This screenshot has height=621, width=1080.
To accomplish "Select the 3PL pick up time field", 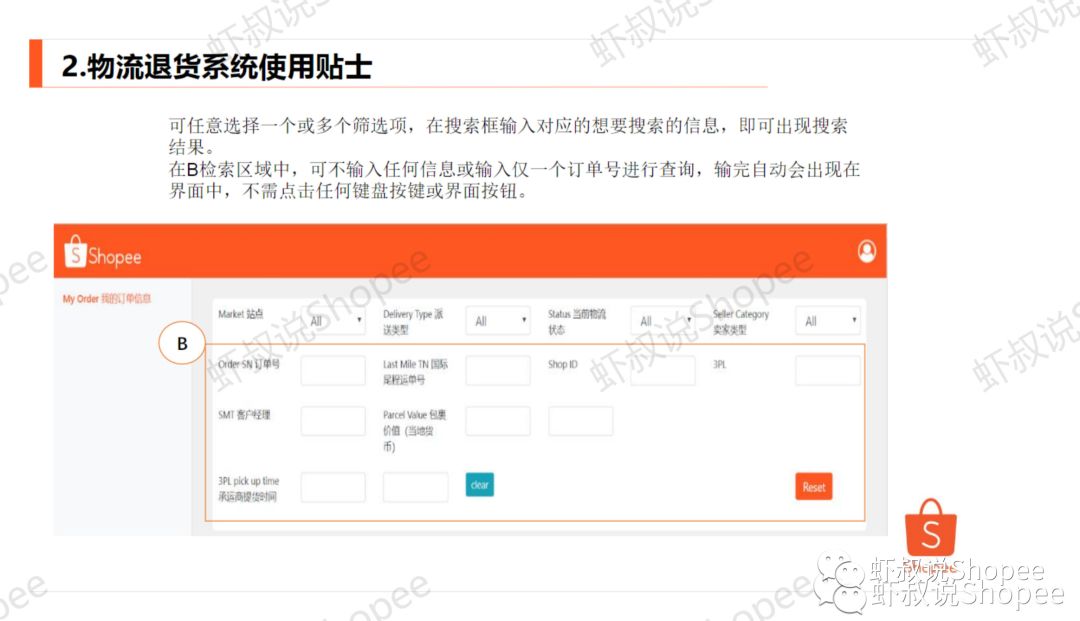I will pos(334,486).
